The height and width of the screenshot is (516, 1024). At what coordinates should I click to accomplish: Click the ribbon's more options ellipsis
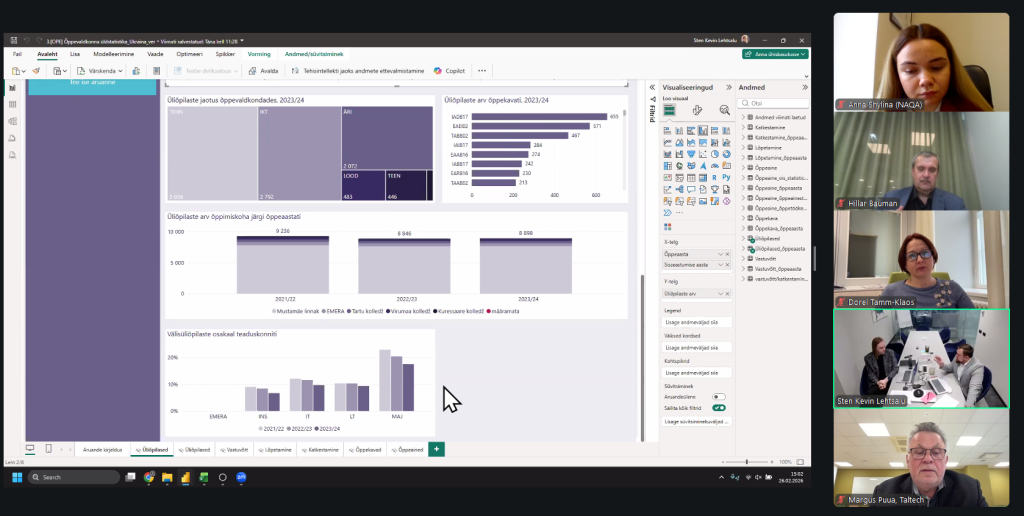click(x=482, y=71)
